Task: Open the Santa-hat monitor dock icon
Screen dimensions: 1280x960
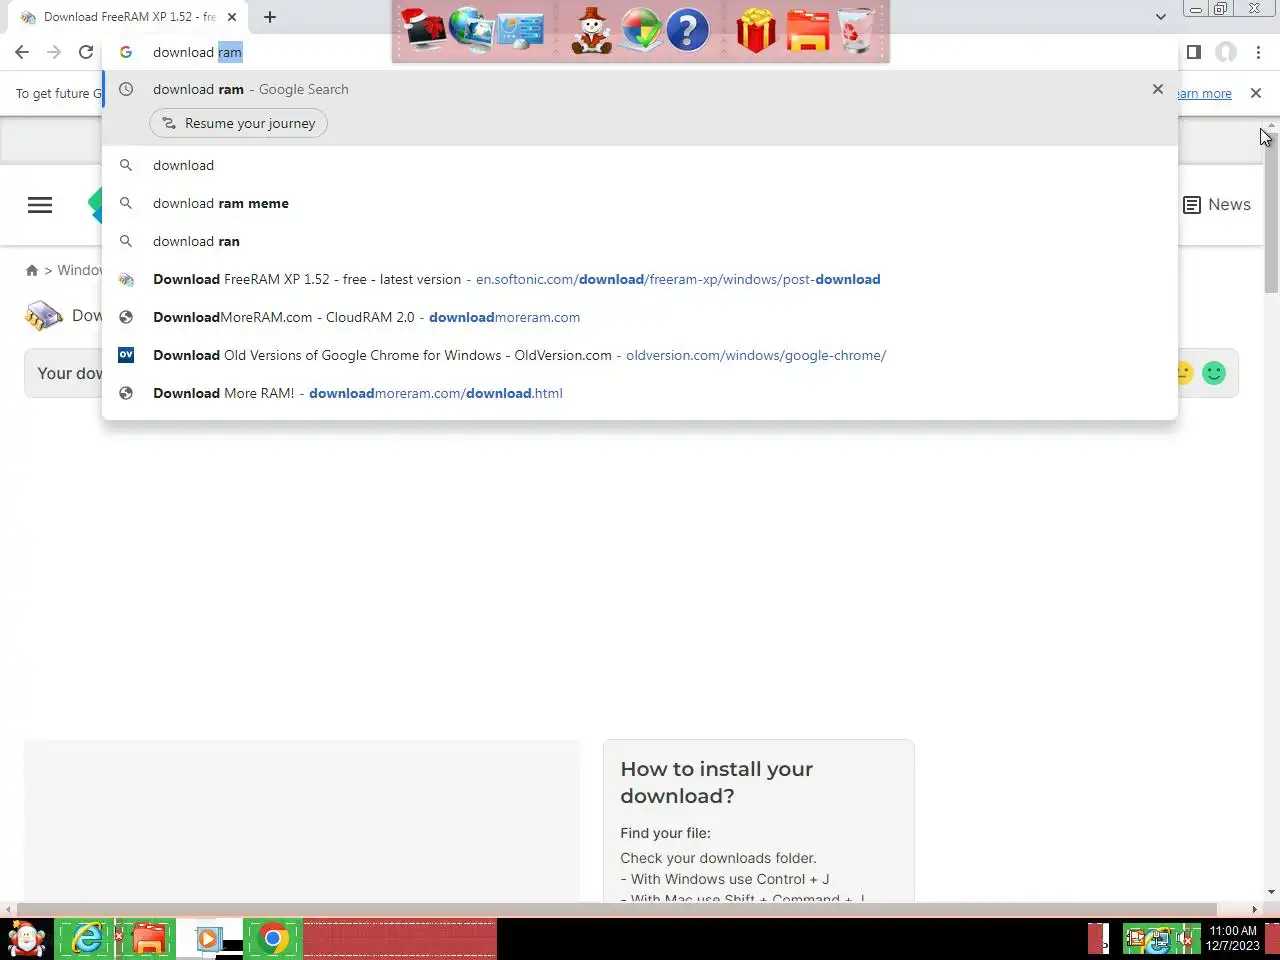Action: tap(424, 30)
